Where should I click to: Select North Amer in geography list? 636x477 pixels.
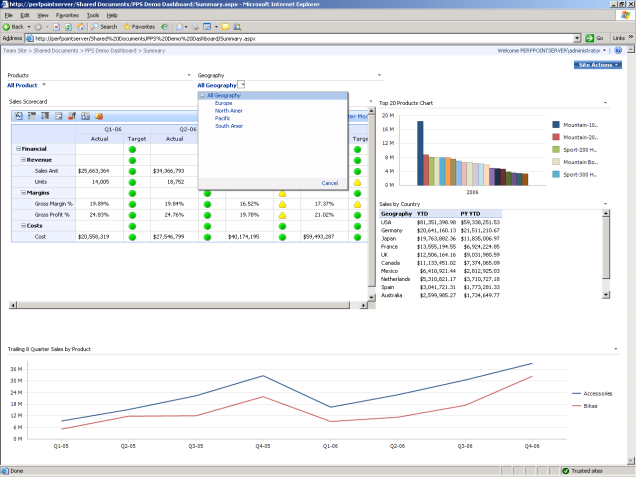tap(229, 111)
